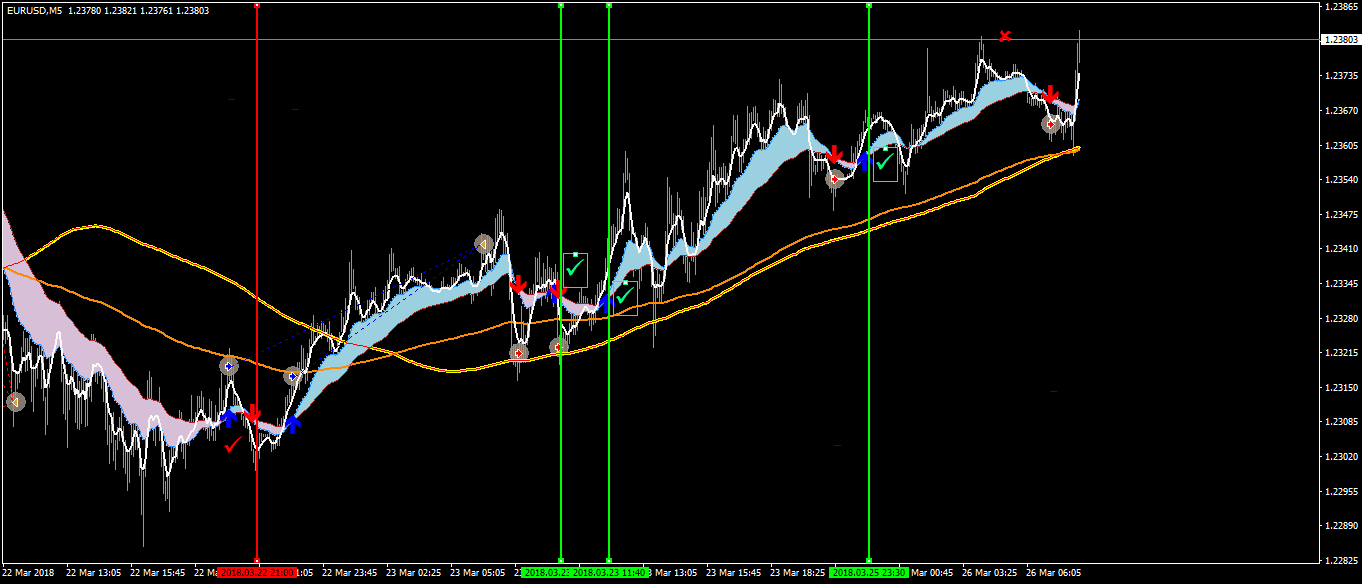Click the rightmost gray circle with red marker
Viewport: 1362px width, 584px height.
coord(1050,124)
